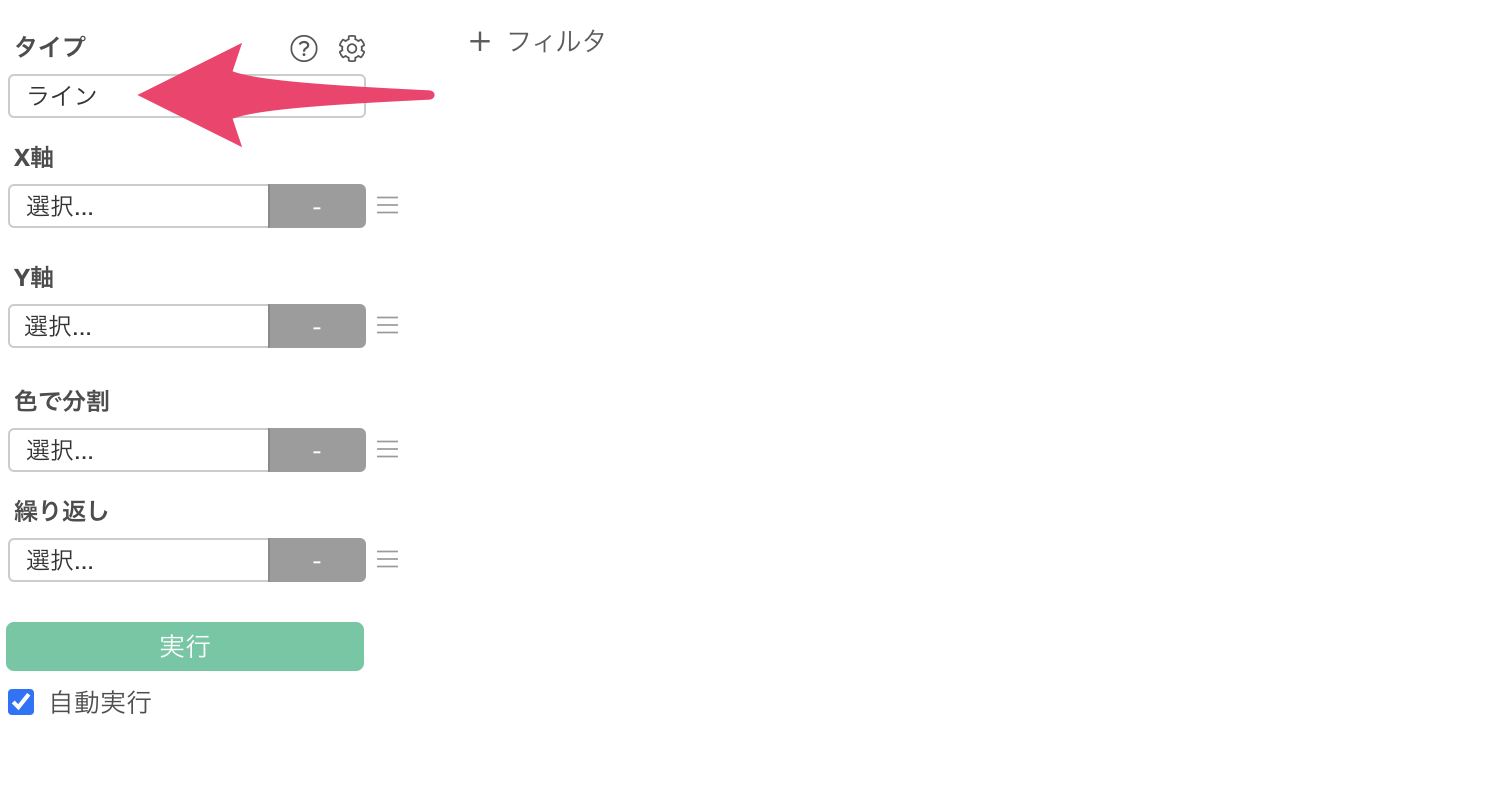Click the green 実行 button
Viewport: 1502px width, 790px height.
tap(185, 646)
